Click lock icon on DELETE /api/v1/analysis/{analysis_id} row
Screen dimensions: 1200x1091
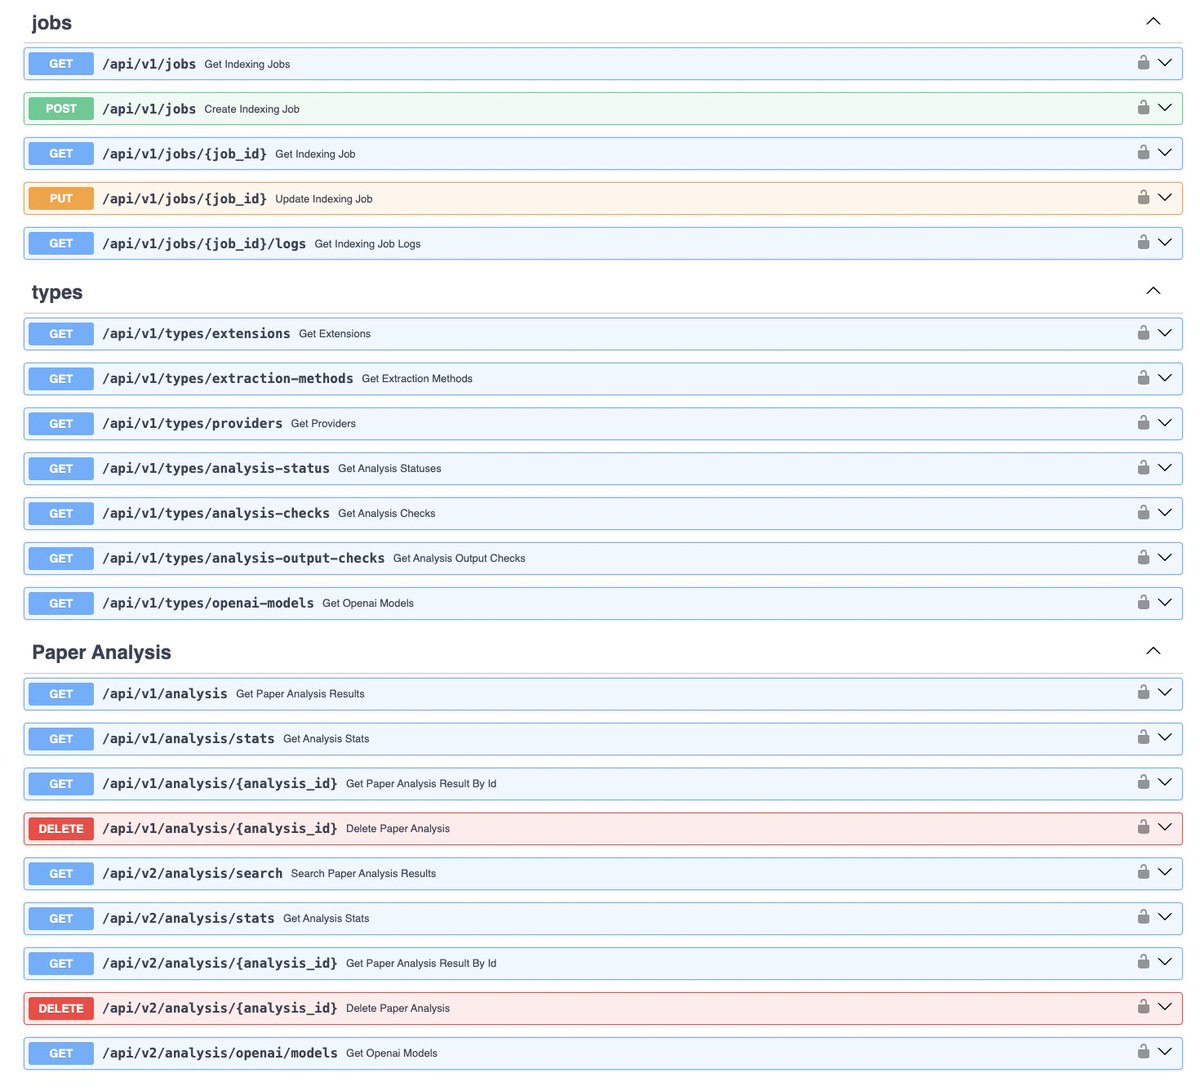point(1143,827)
